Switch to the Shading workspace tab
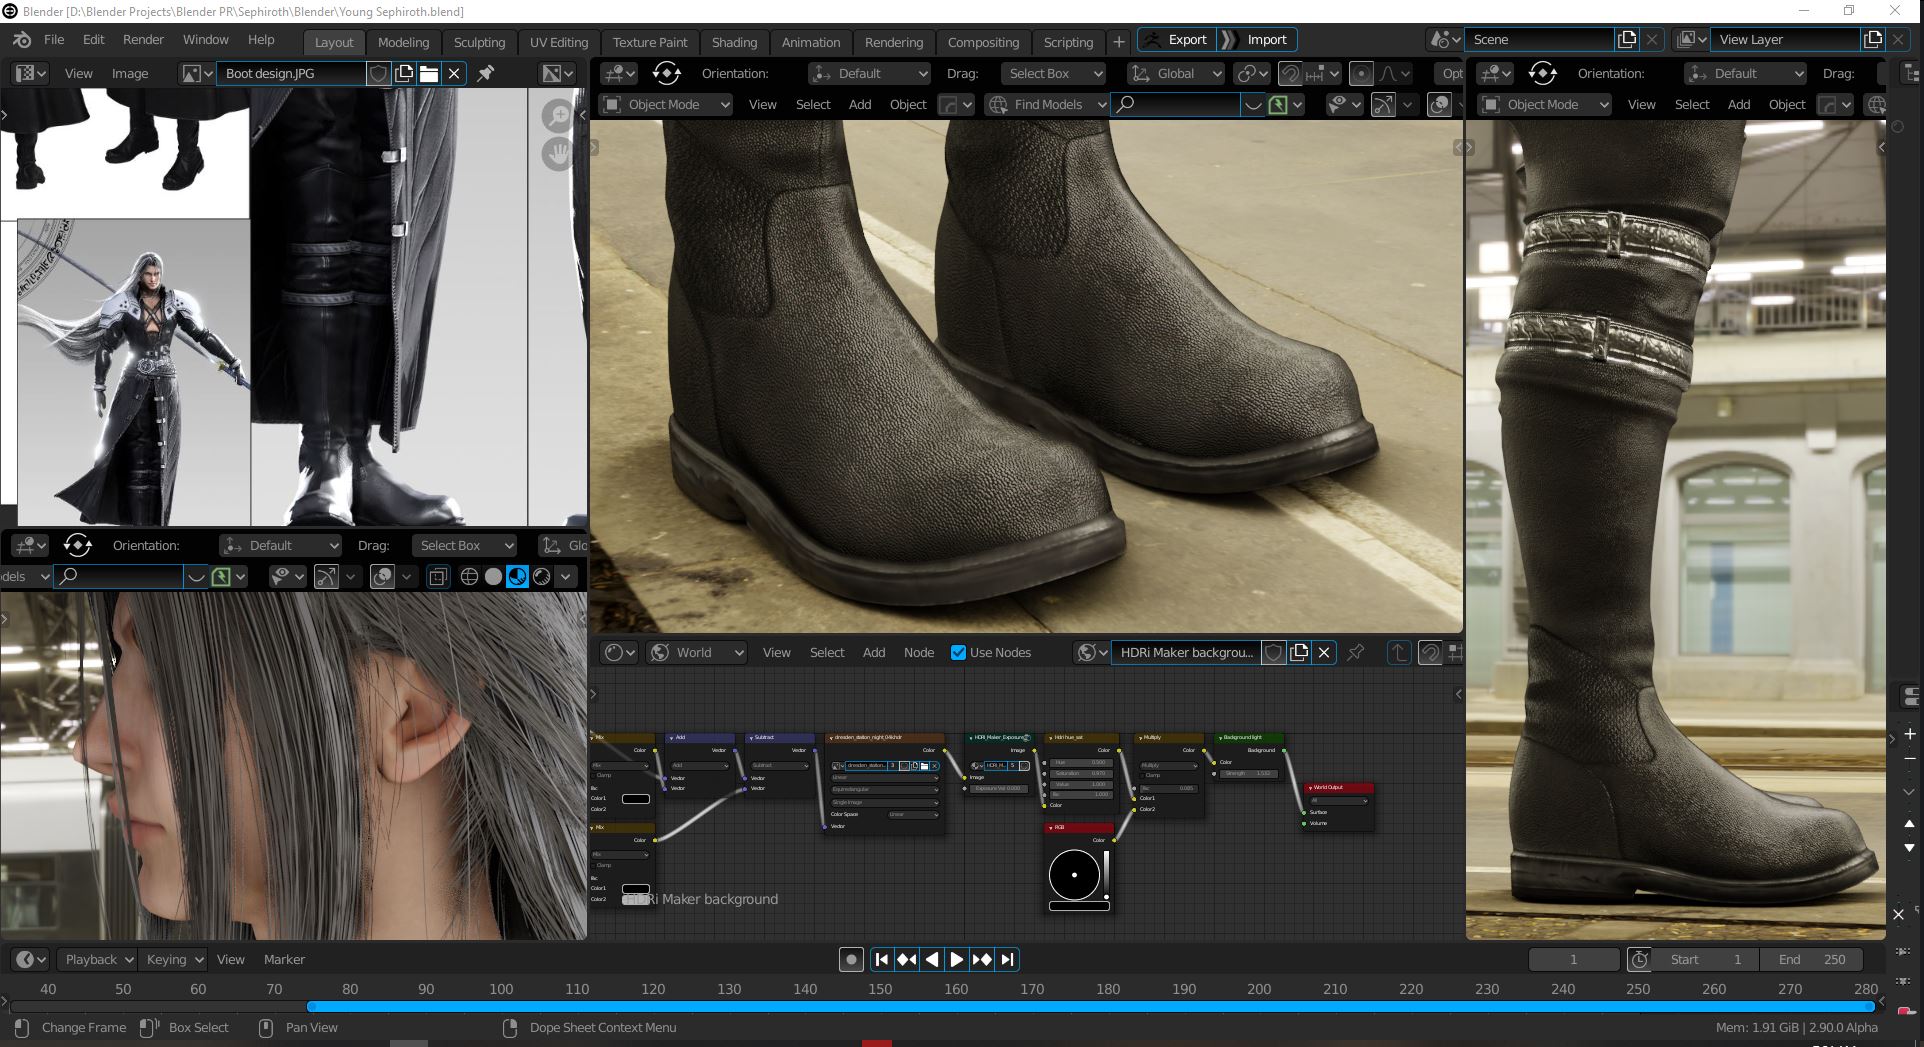This screenshot has width=1924, height=1047. [x=734, y=42]
